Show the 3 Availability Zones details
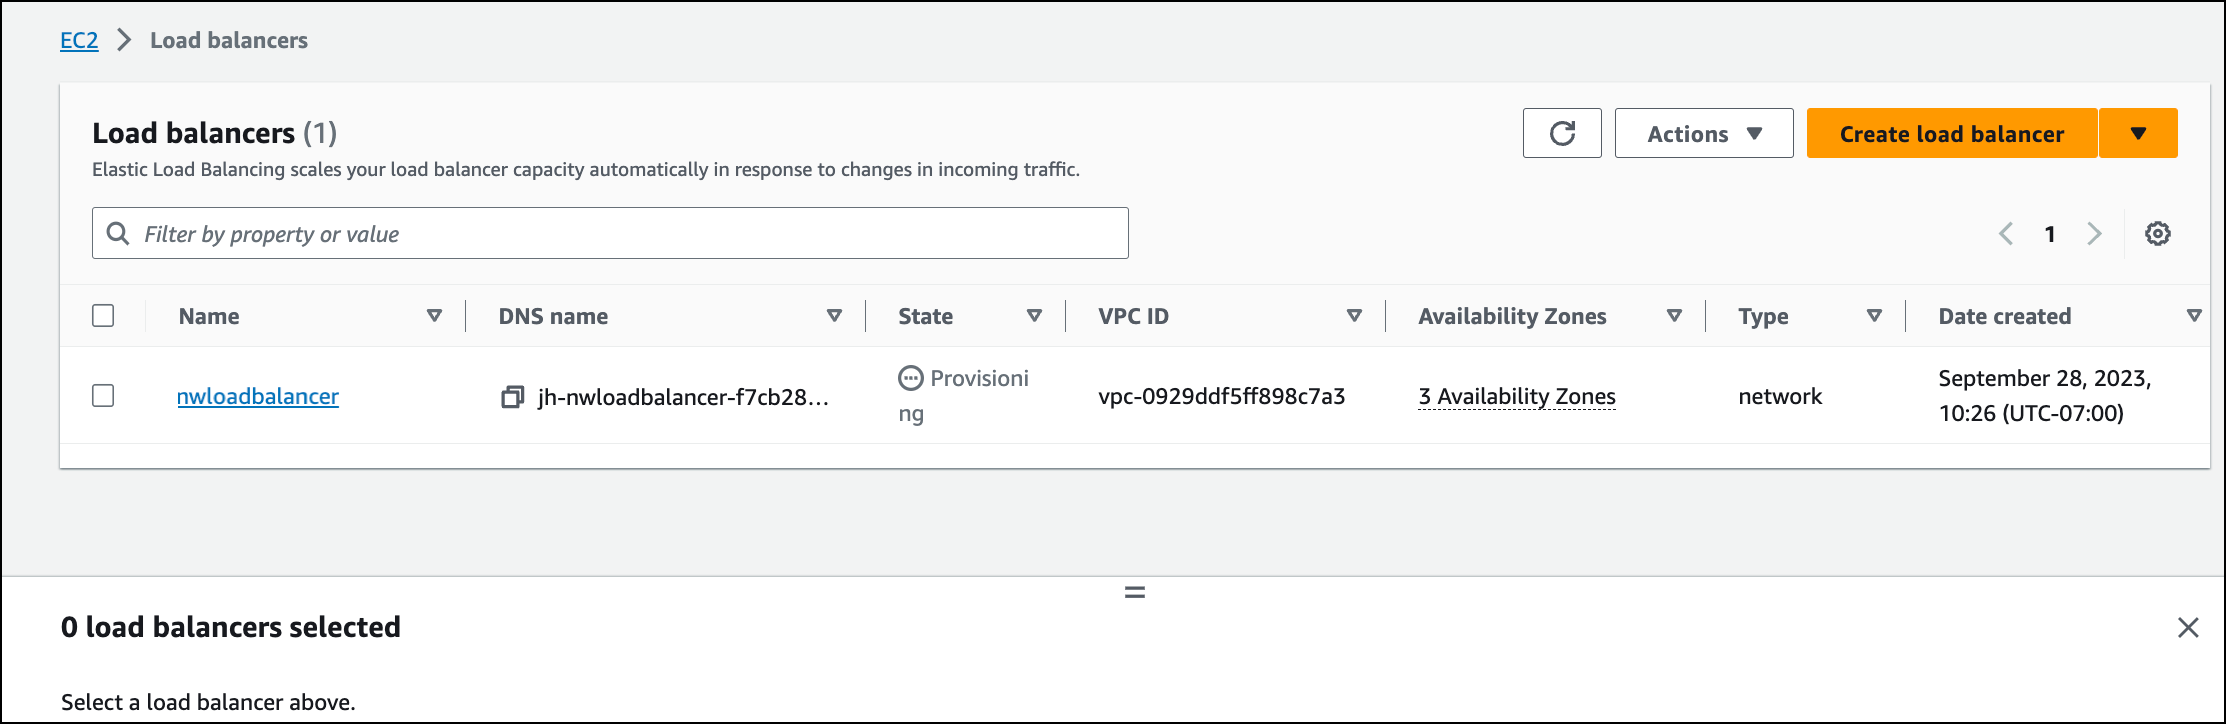Screen dimensions: 2226x724 (x=1516, y=396)
